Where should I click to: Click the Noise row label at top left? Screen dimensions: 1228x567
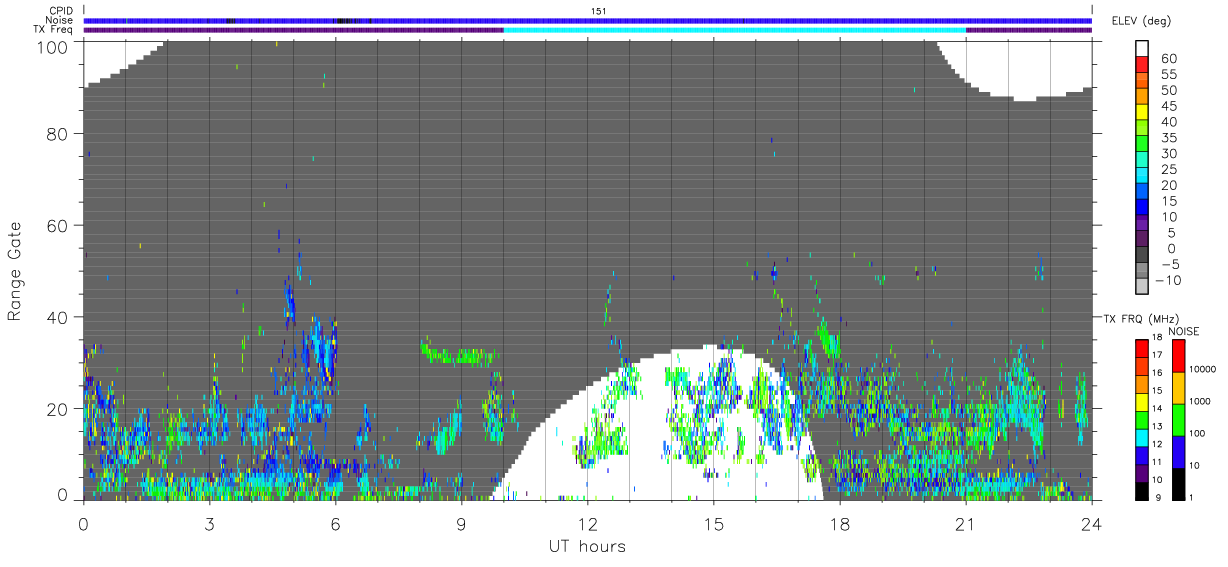(61, 20)
